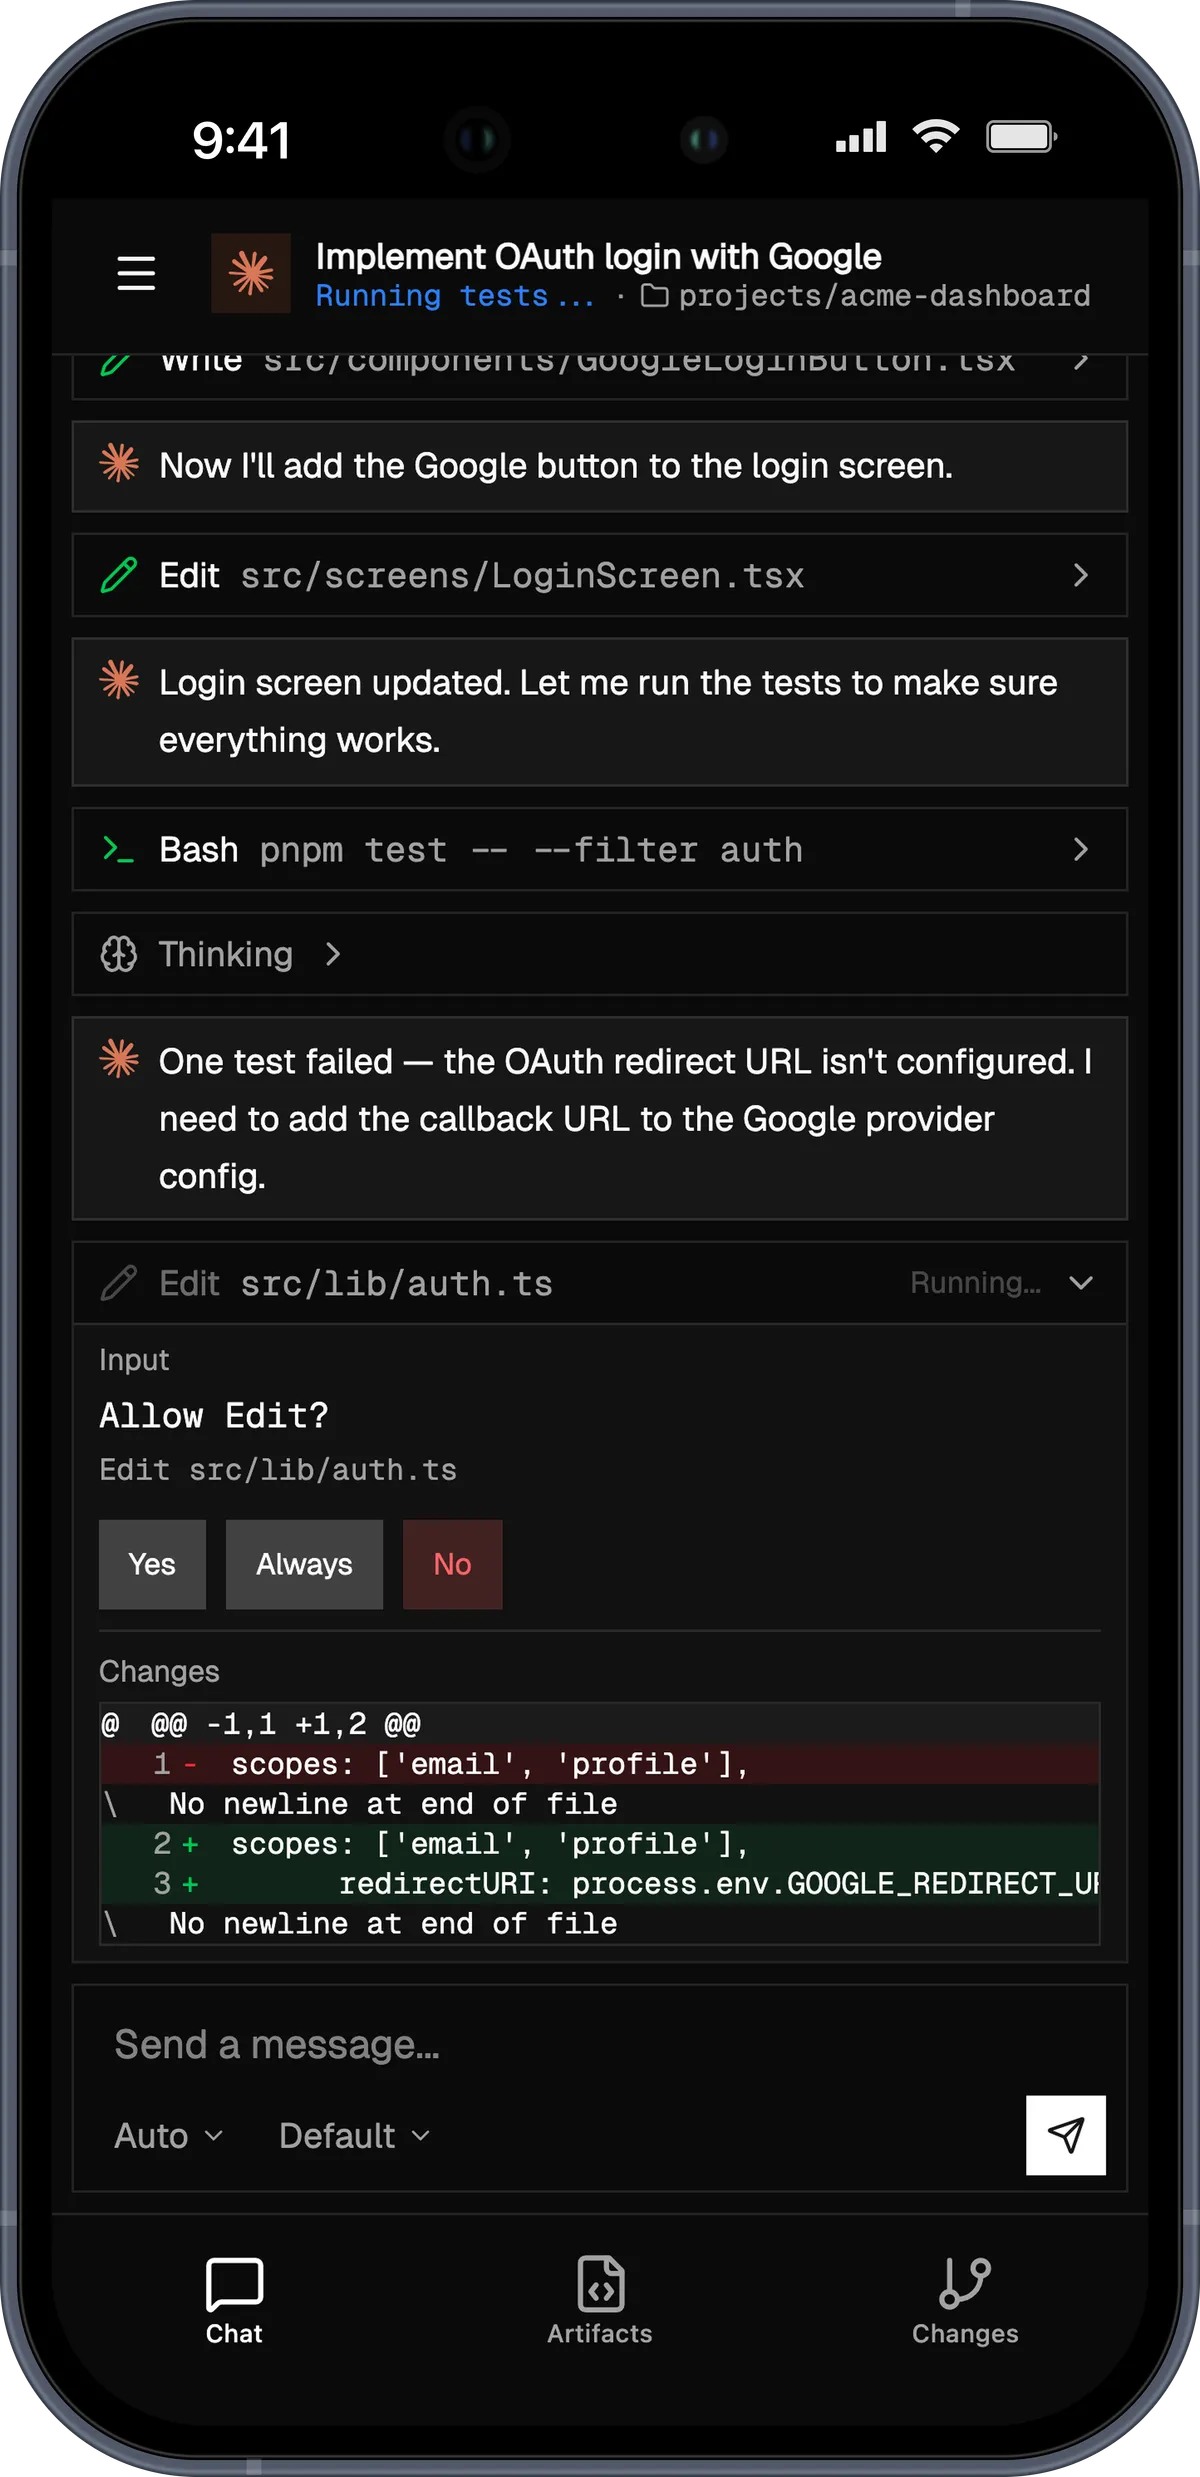Tap the spark icon next to the failed-test message
Viewport: 1200px width, 2477px height.
pyautogui.click(x=119, y=1061)
